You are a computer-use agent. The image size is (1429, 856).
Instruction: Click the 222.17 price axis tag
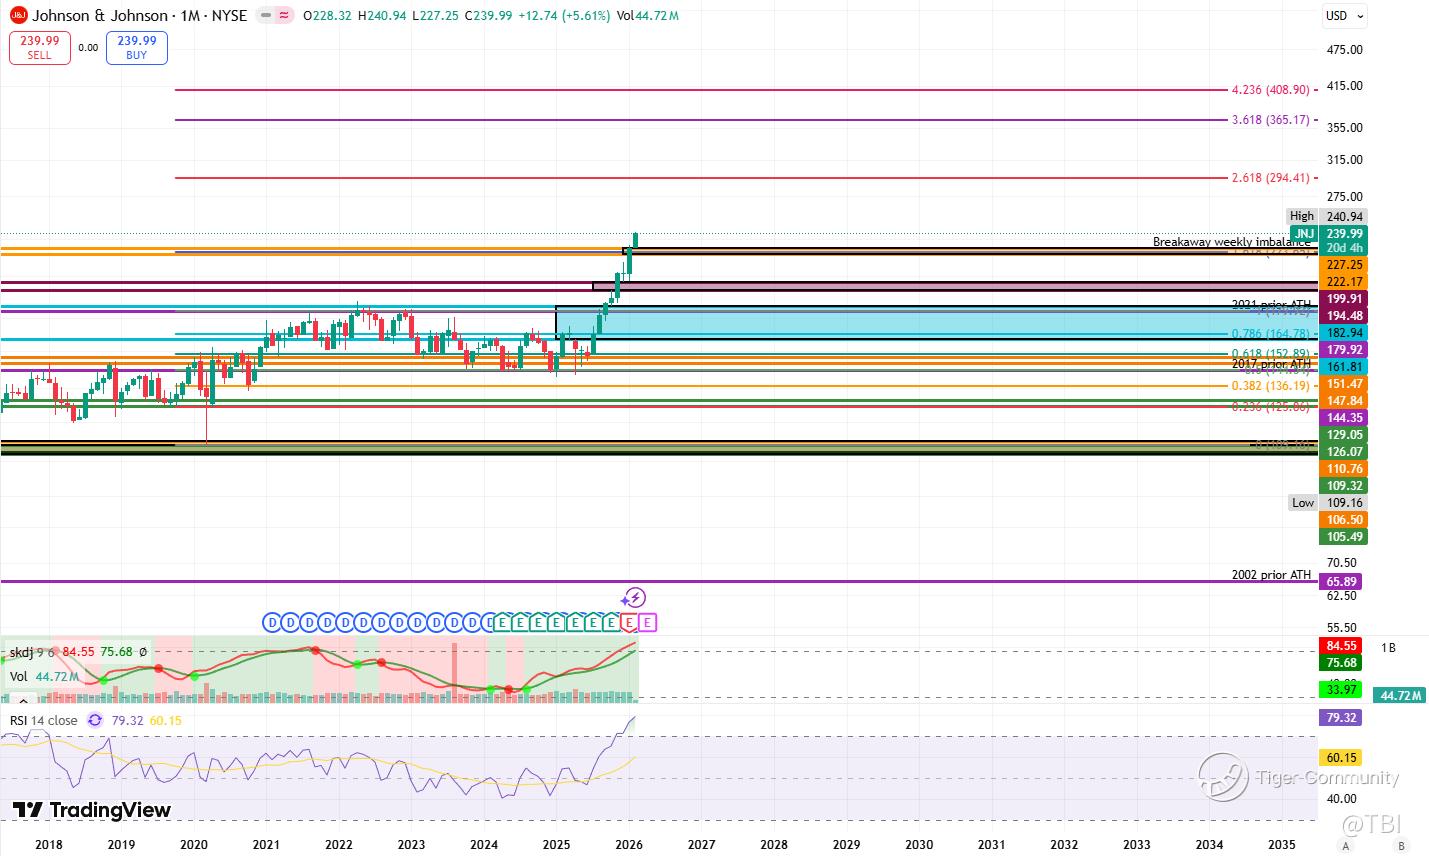tap(1343, 282)
